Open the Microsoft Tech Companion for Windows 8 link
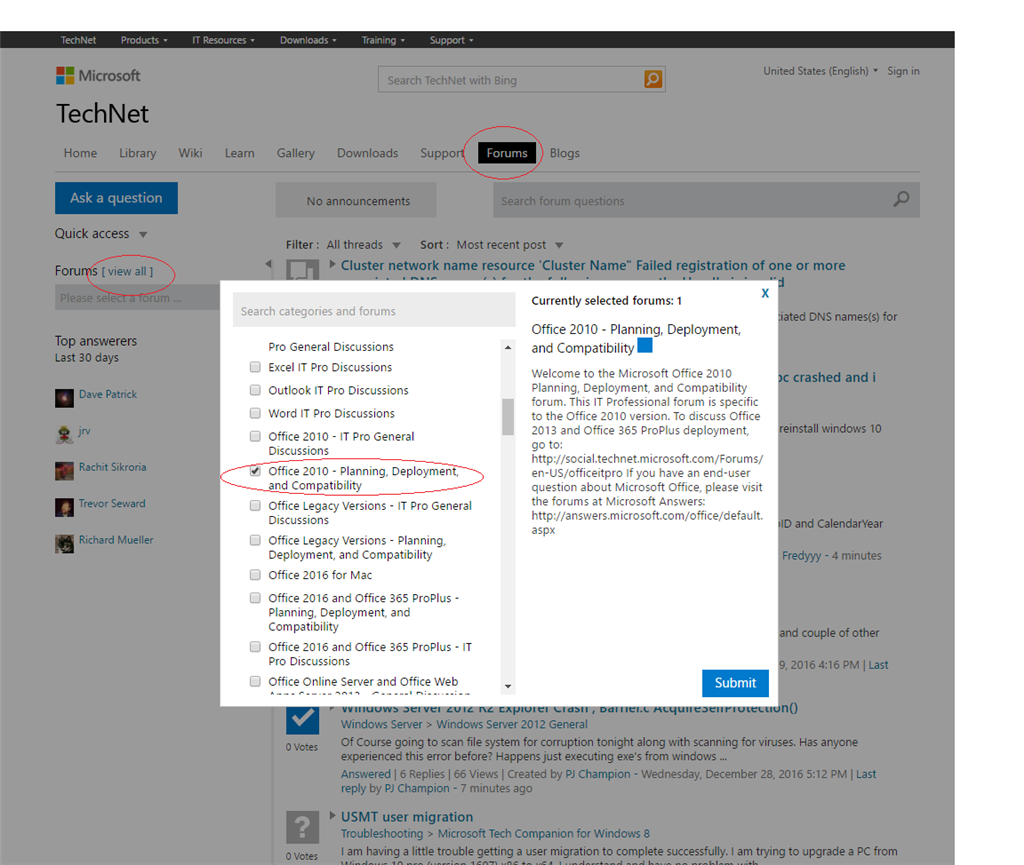 click(543, 834)
